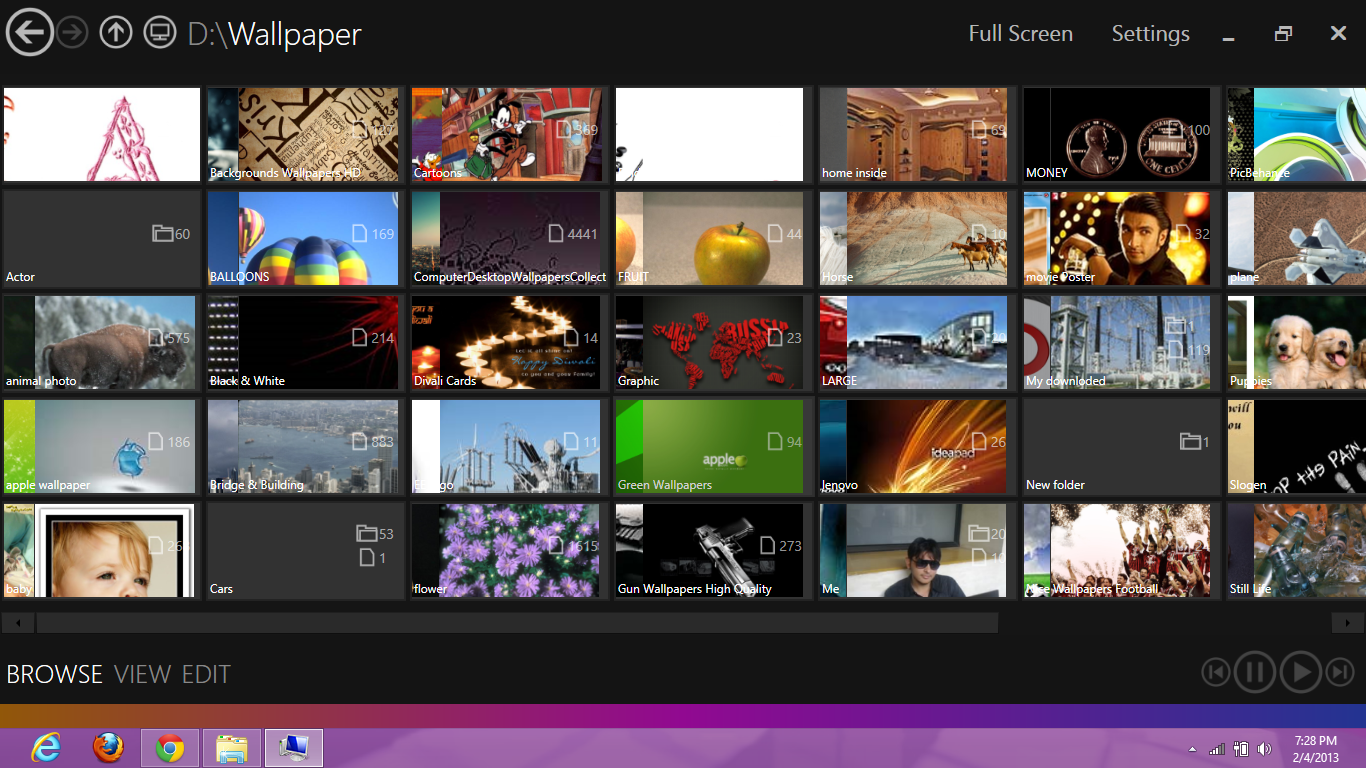Click the D:\Wallpaper path title
The image size is (1366, 768).
point(274,34)
